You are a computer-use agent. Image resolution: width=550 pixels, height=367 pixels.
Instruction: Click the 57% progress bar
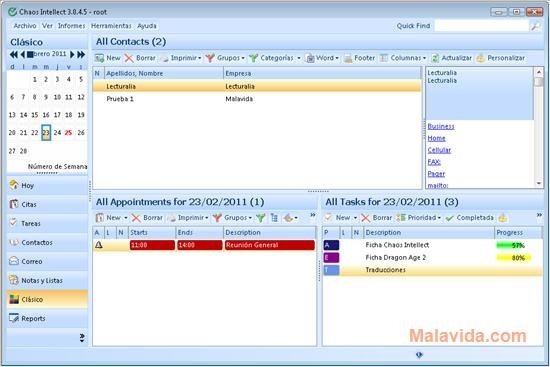[x=510, y=245]
